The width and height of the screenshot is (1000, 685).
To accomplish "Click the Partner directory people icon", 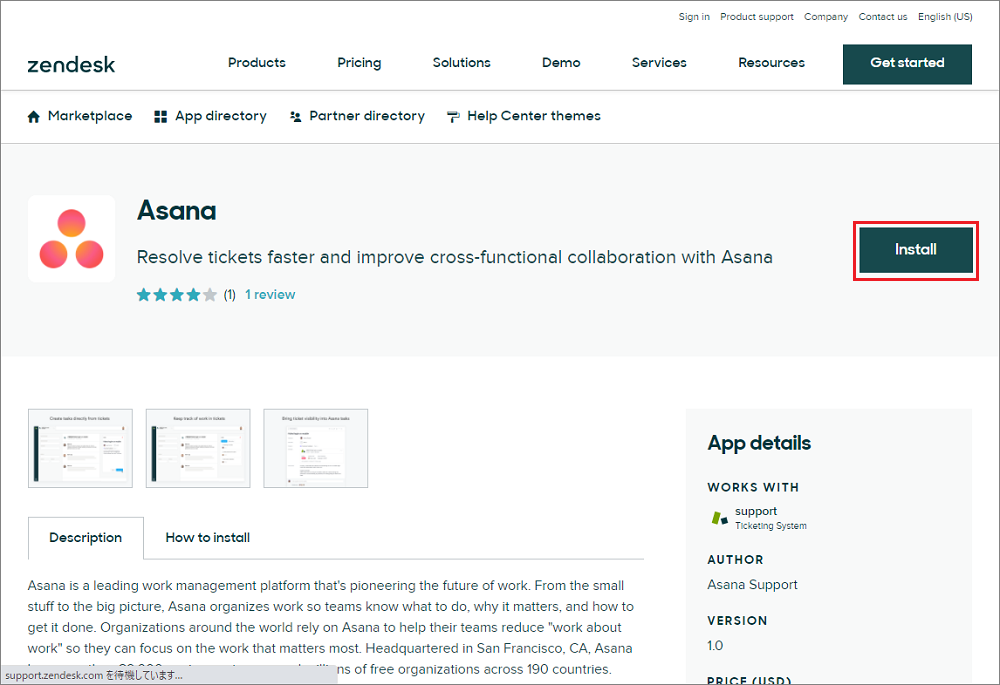I will (295, 117).
